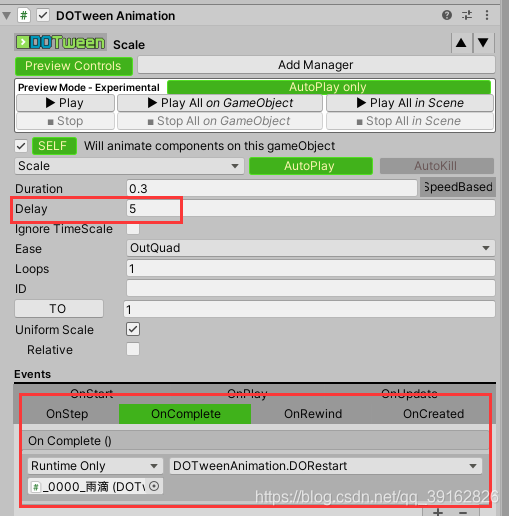
Task: Switch to the OnRewind event tab
Action: (313, 414)
